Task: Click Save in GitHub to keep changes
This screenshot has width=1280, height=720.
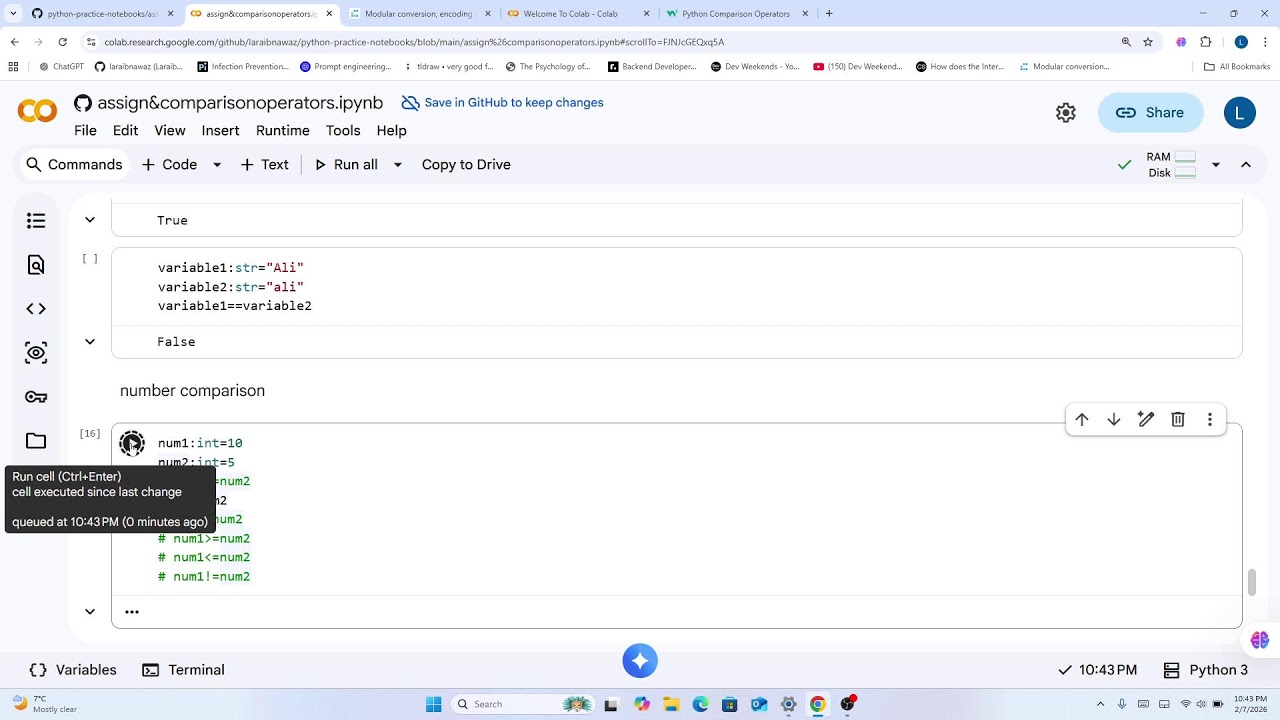Action: coord(502,103)
